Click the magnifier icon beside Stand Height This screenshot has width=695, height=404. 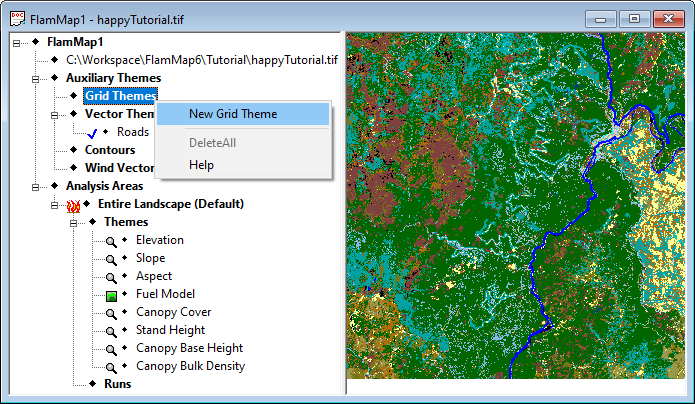111,332
